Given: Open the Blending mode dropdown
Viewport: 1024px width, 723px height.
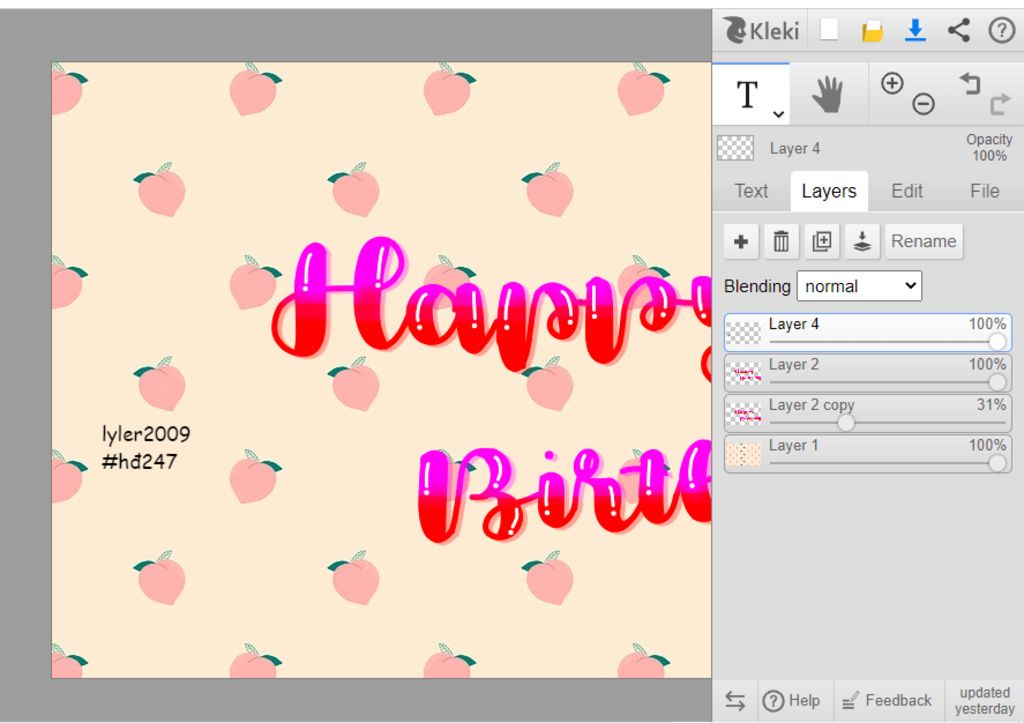Looking at the screenshot, I should 859,286.
